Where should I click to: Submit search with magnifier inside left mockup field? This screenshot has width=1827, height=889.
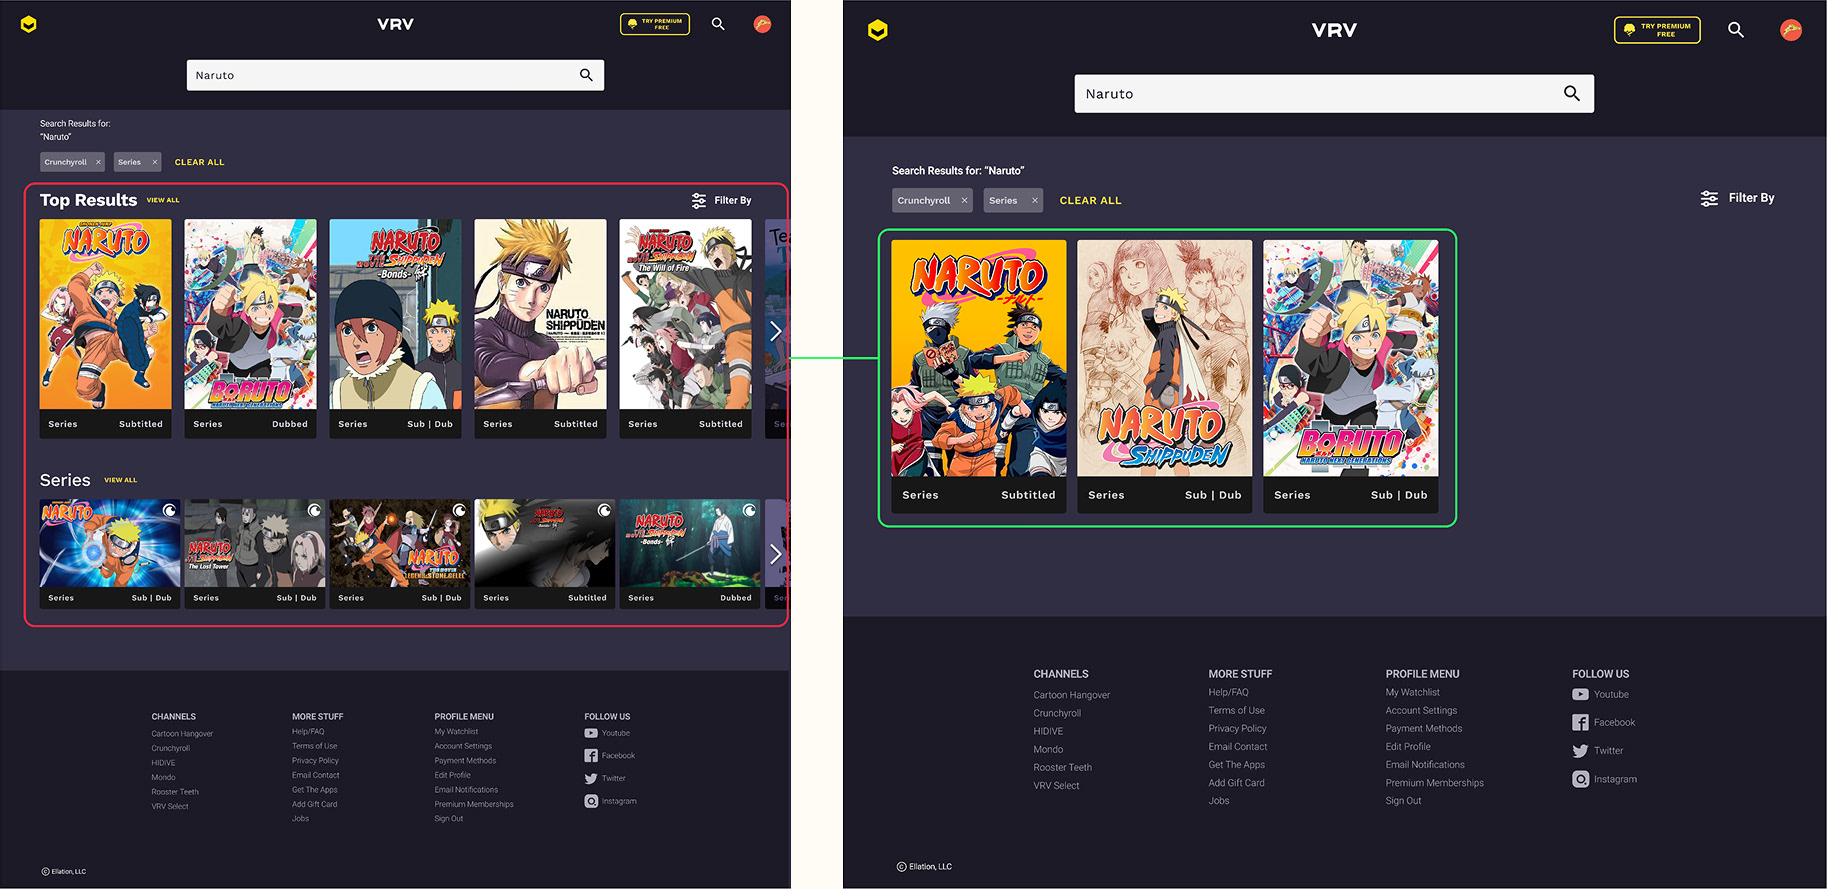coord(586,75)
